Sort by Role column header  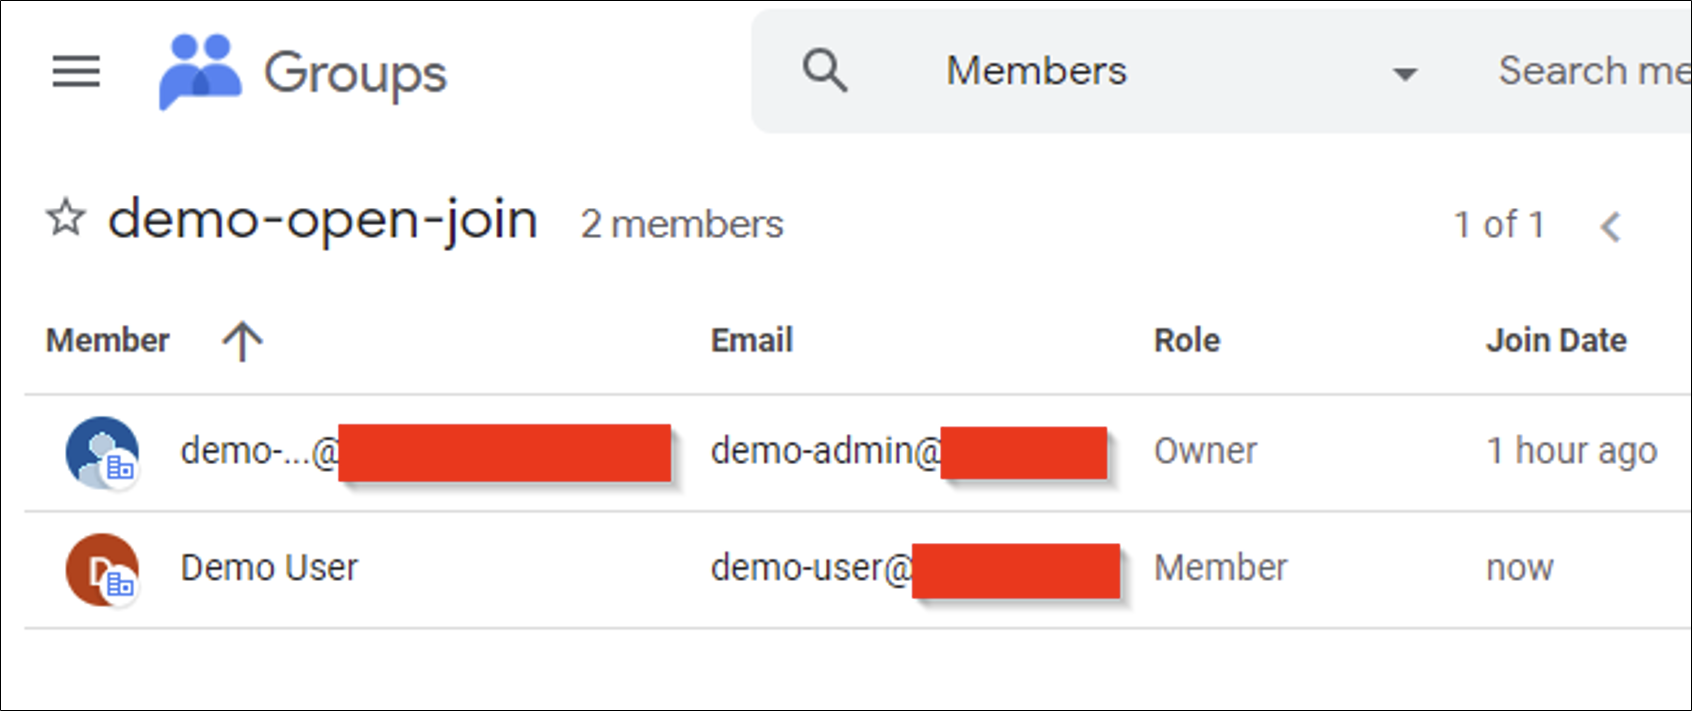1187,341
